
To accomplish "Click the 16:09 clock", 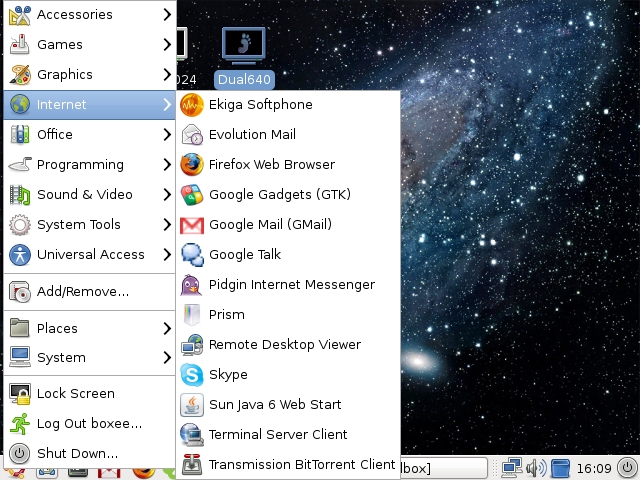I will pos(594,468).
